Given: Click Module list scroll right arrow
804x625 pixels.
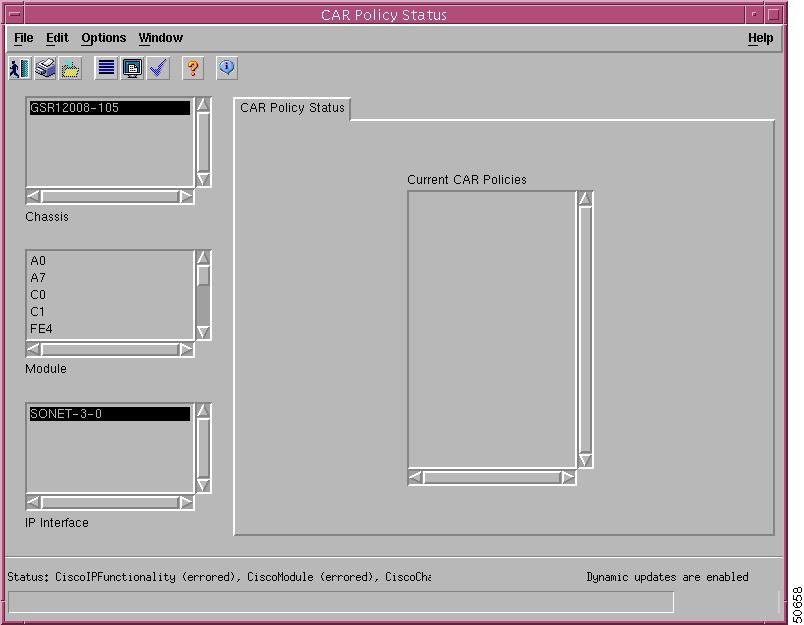Looking at the screenshot, I should click(186, 350).
